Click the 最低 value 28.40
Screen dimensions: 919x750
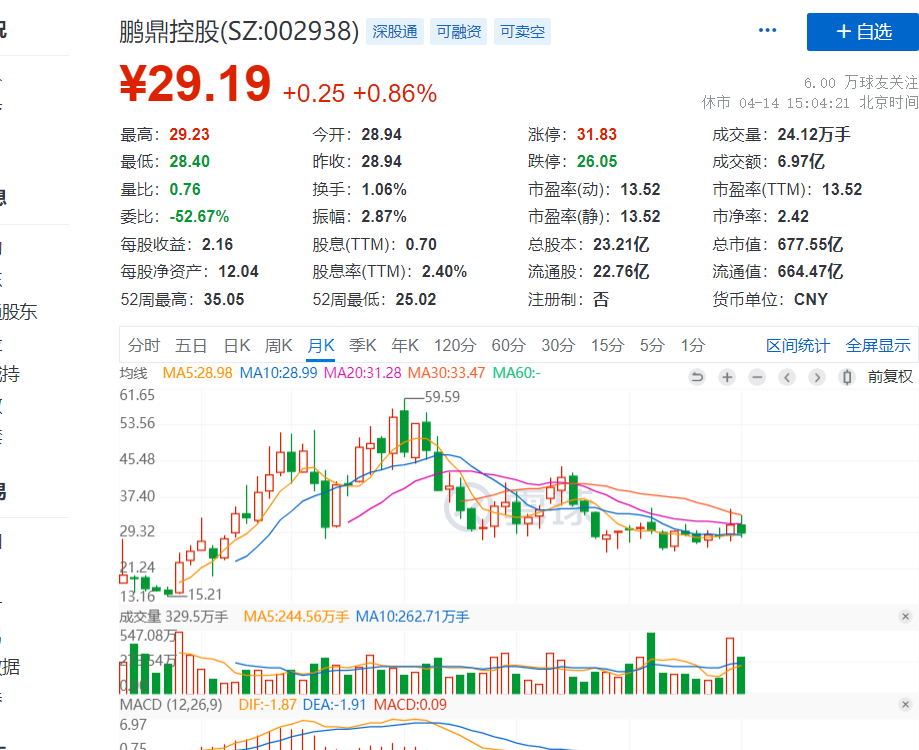(x=189, y=161)
